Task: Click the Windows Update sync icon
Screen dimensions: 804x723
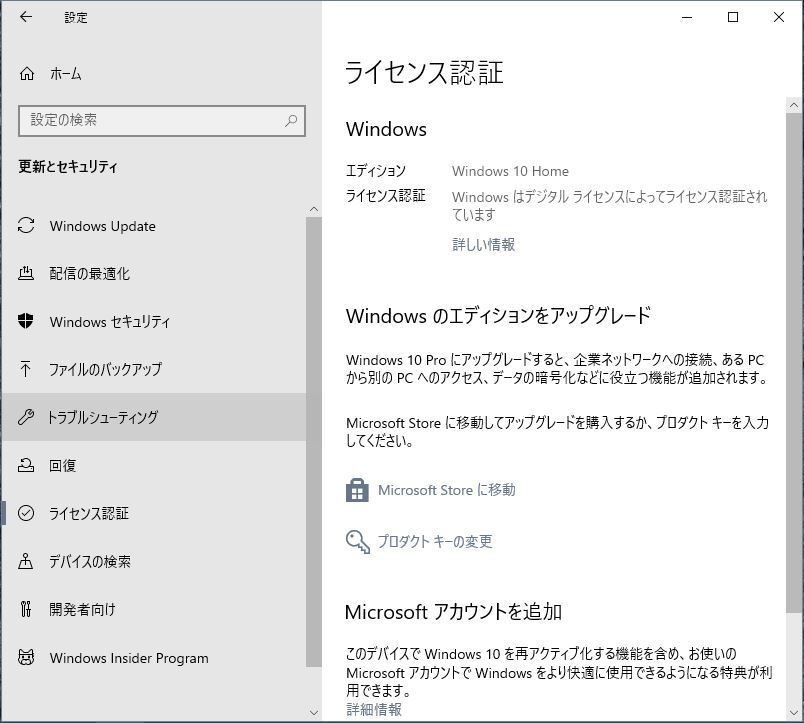Action: click(26, 226)
